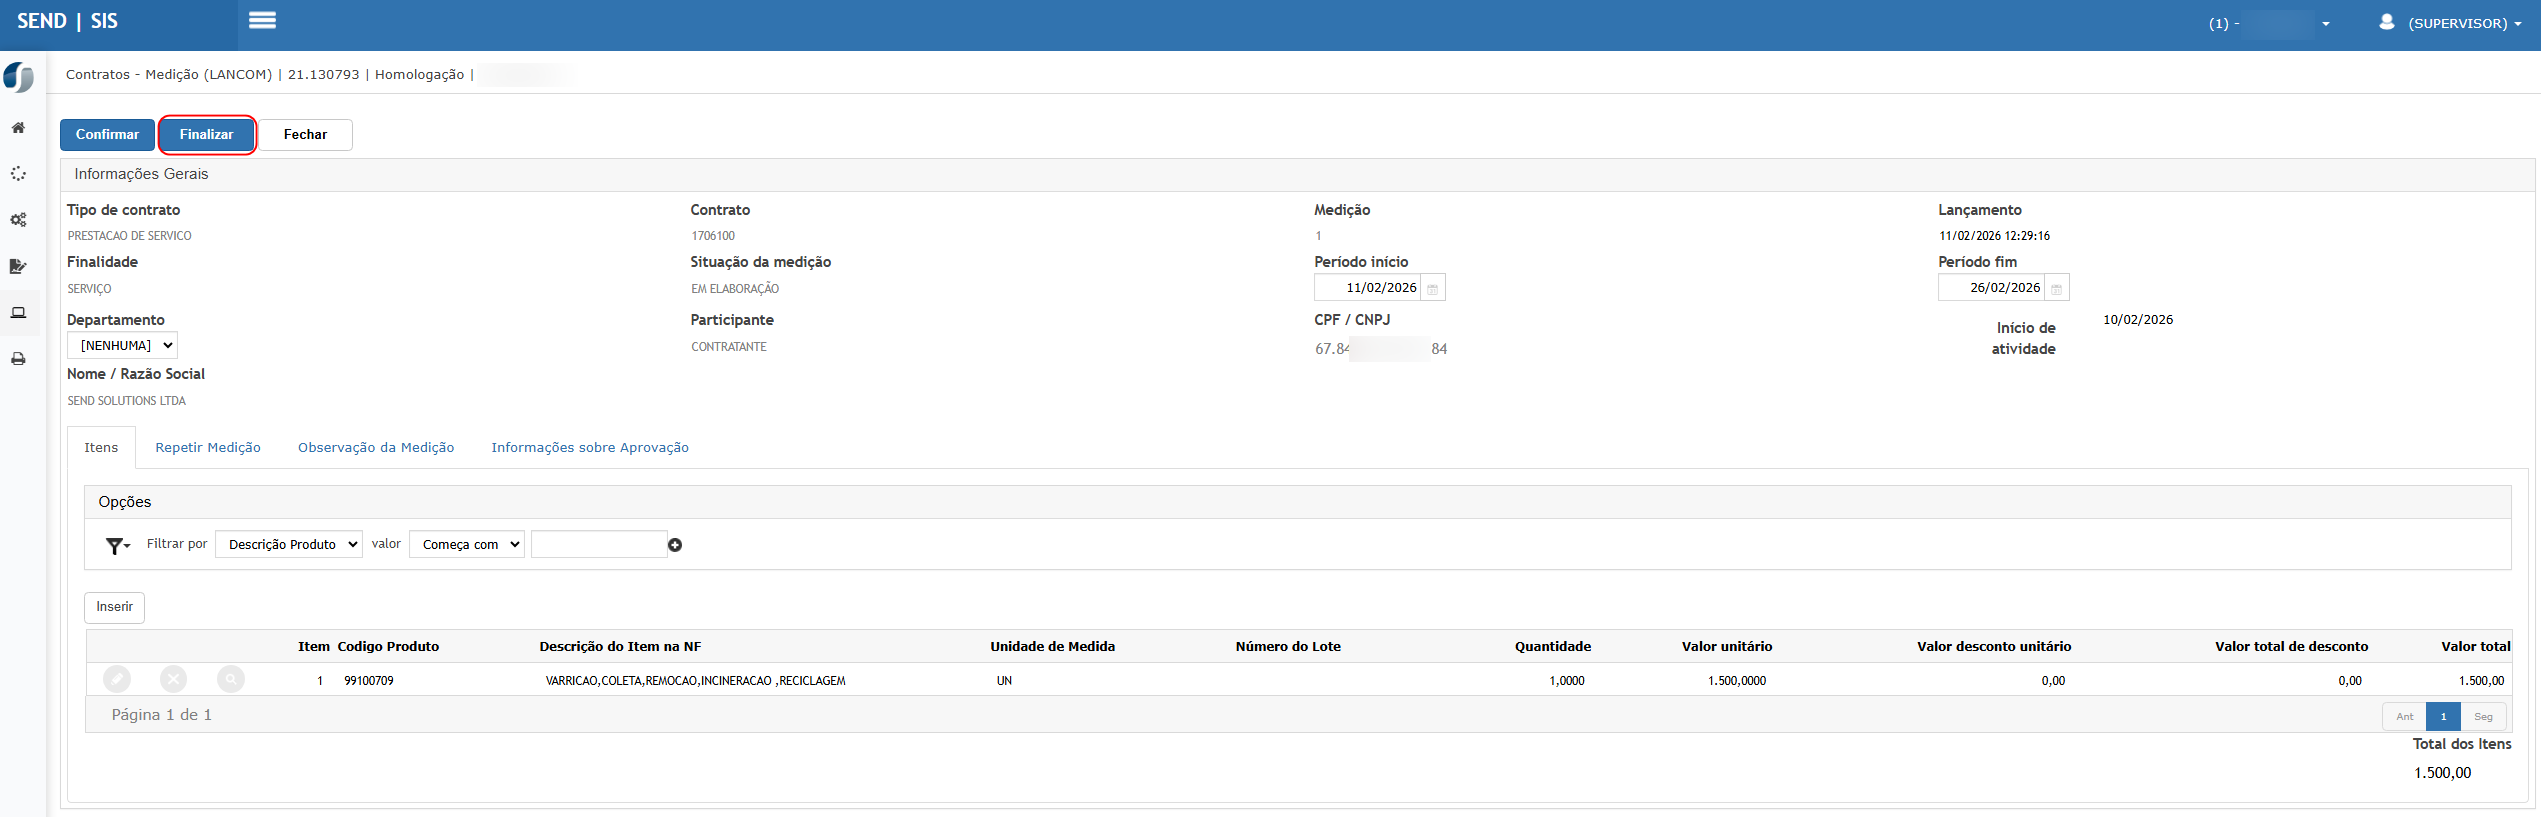Open Informações sobre Aprovação tab

point(589,448)
